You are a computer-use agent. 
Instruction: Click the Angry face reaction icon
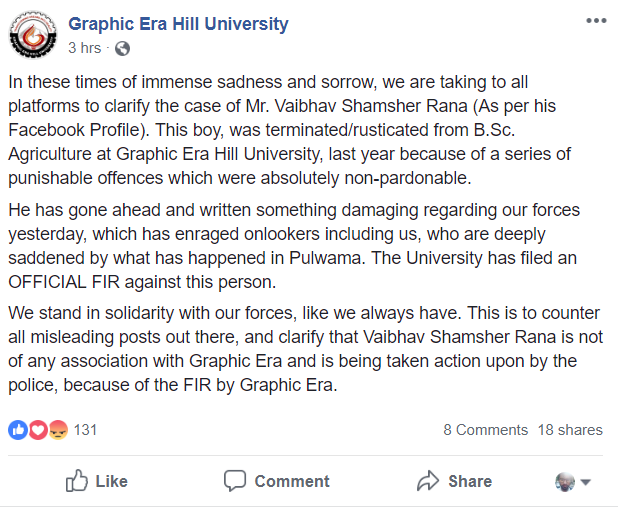pos(58,430)
